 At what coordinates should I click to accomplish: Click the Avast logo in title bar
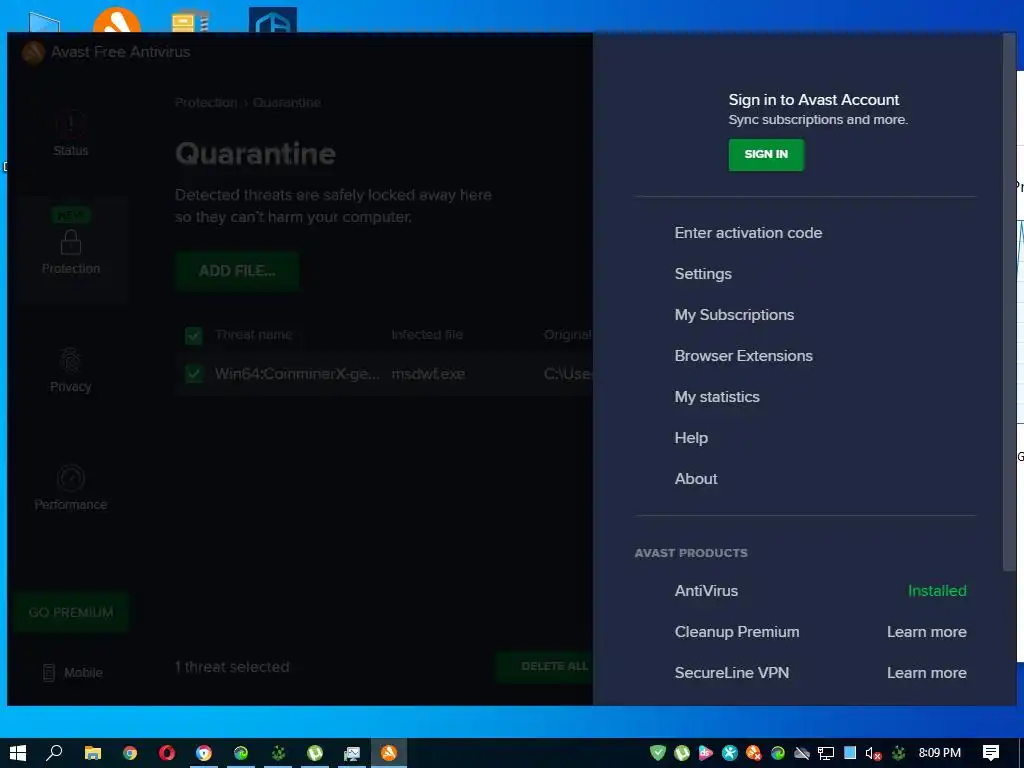33,52
